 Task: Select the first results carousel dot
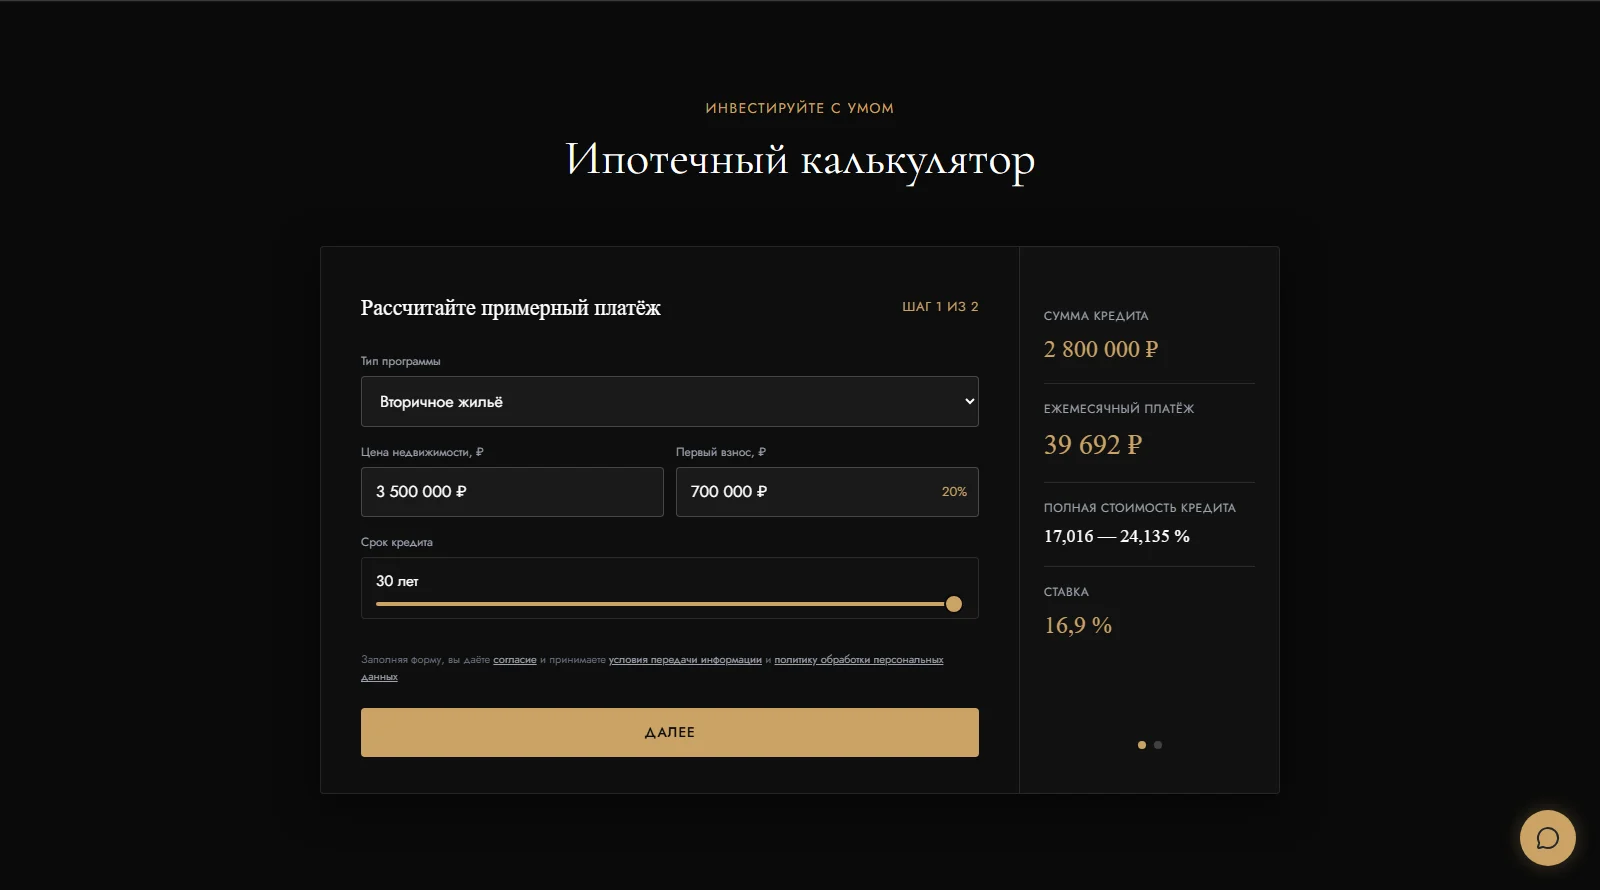[x=1142, y=745]
